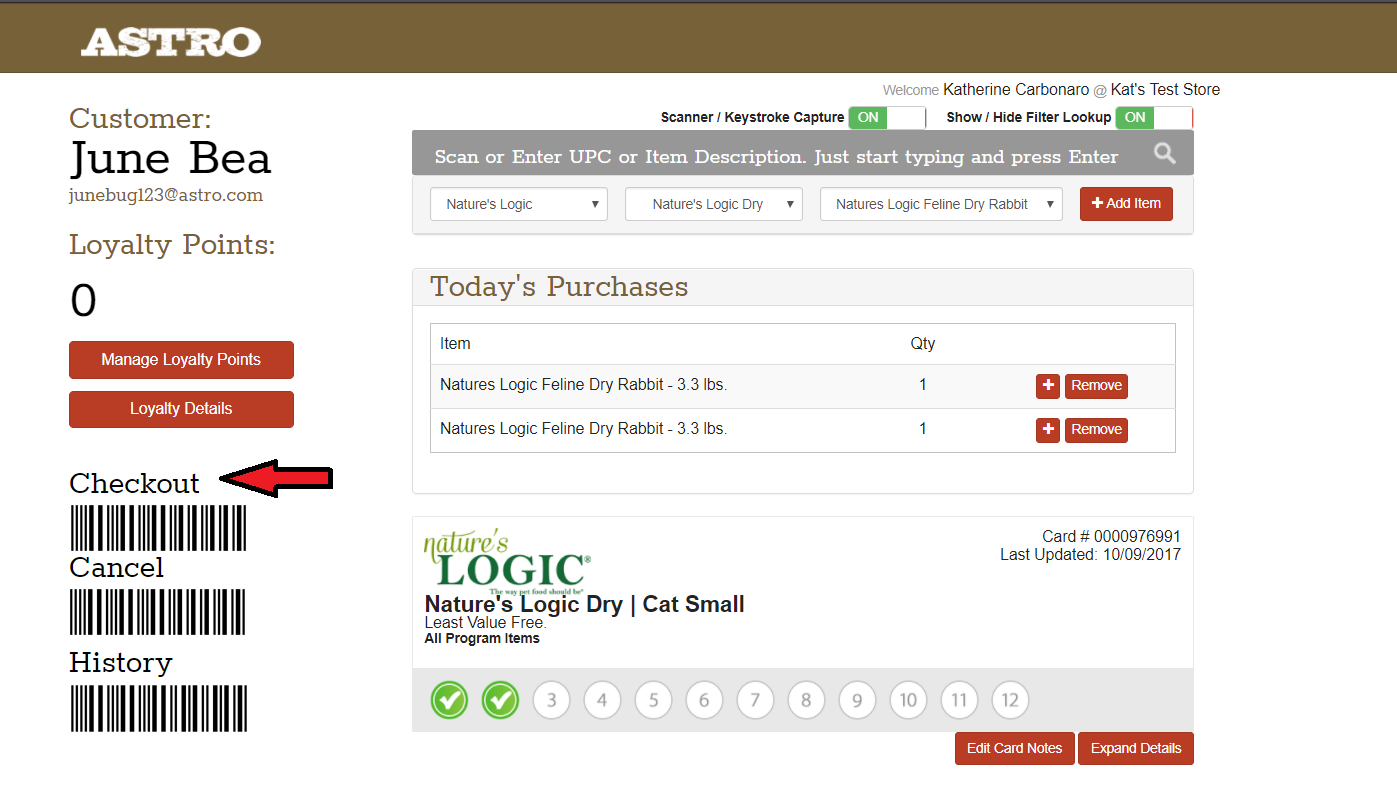Click the UPC or item description search field

(x=777, y=156)
